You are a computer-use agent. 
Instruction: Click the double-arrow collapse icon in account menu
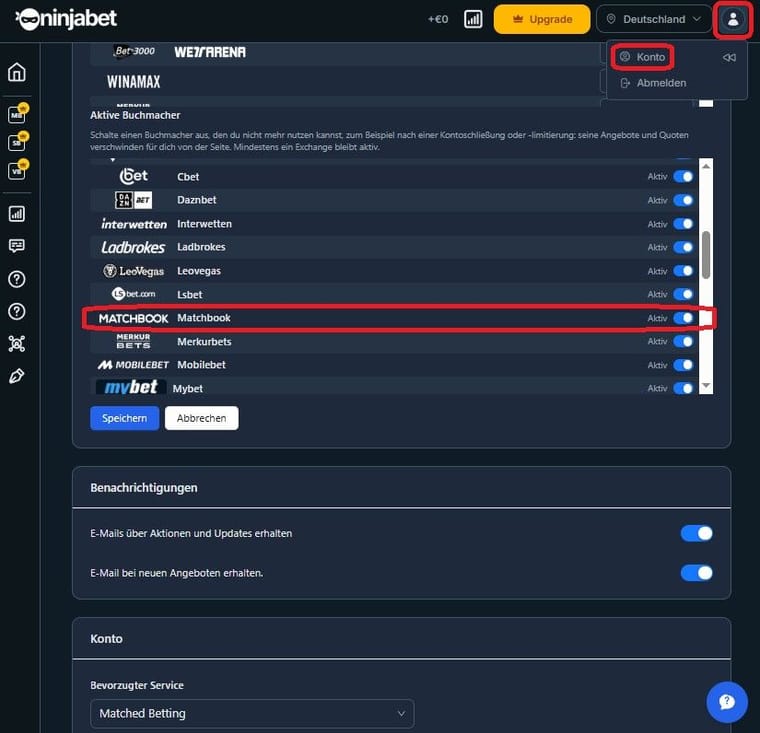(729, 58)
